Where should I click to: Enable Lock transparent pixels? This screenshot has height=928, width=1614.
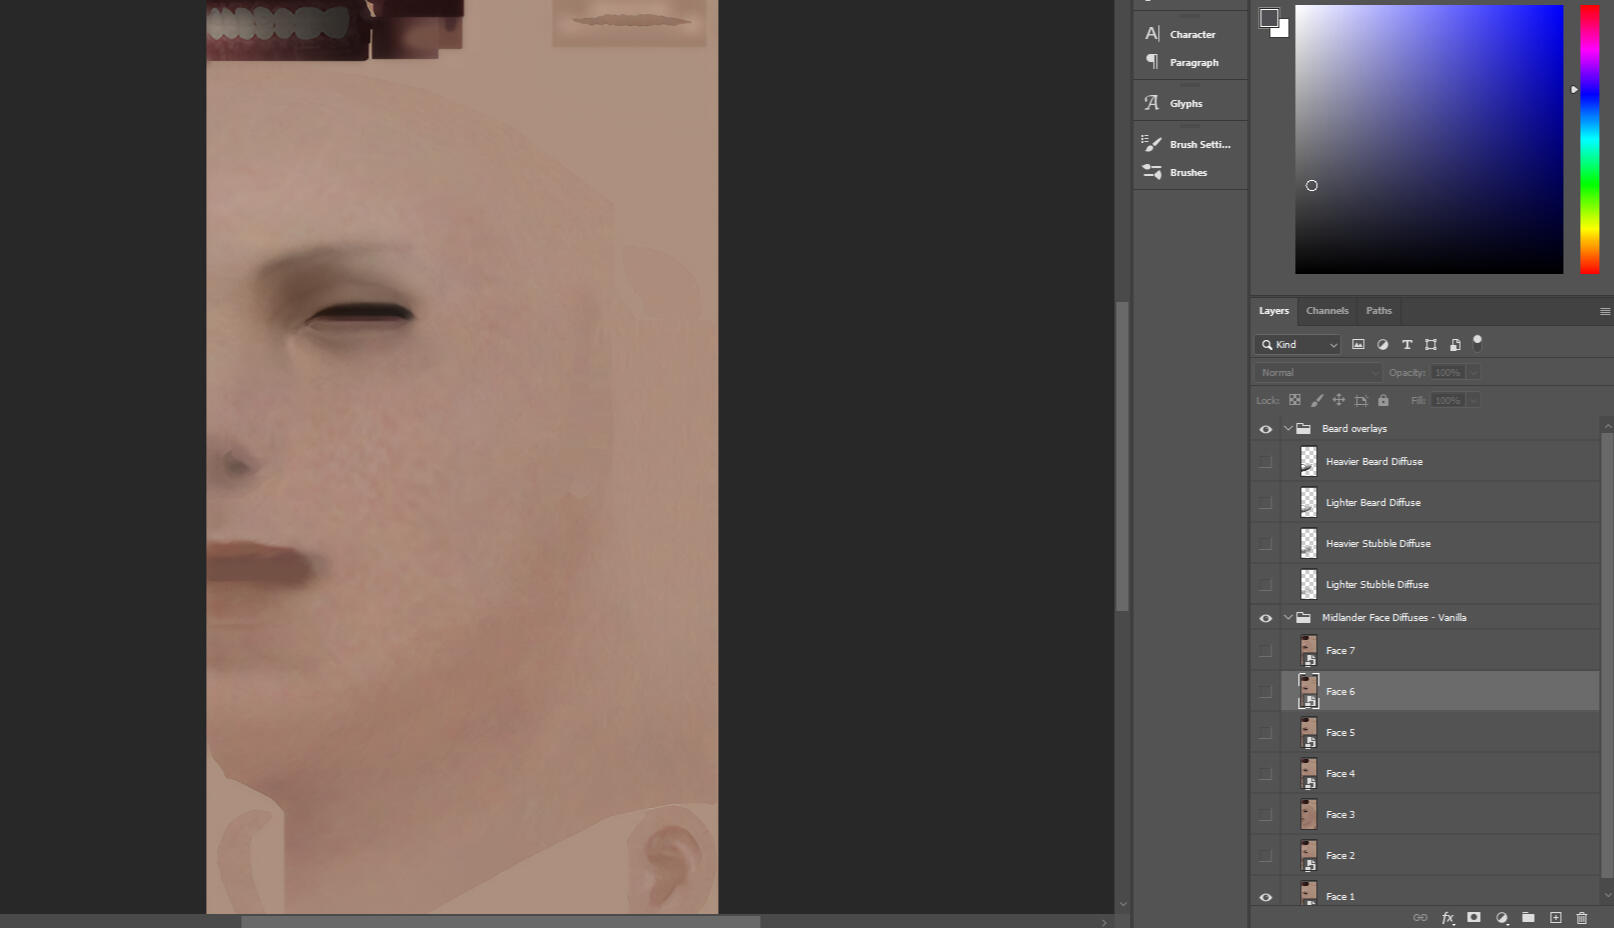coord(1294,399)
